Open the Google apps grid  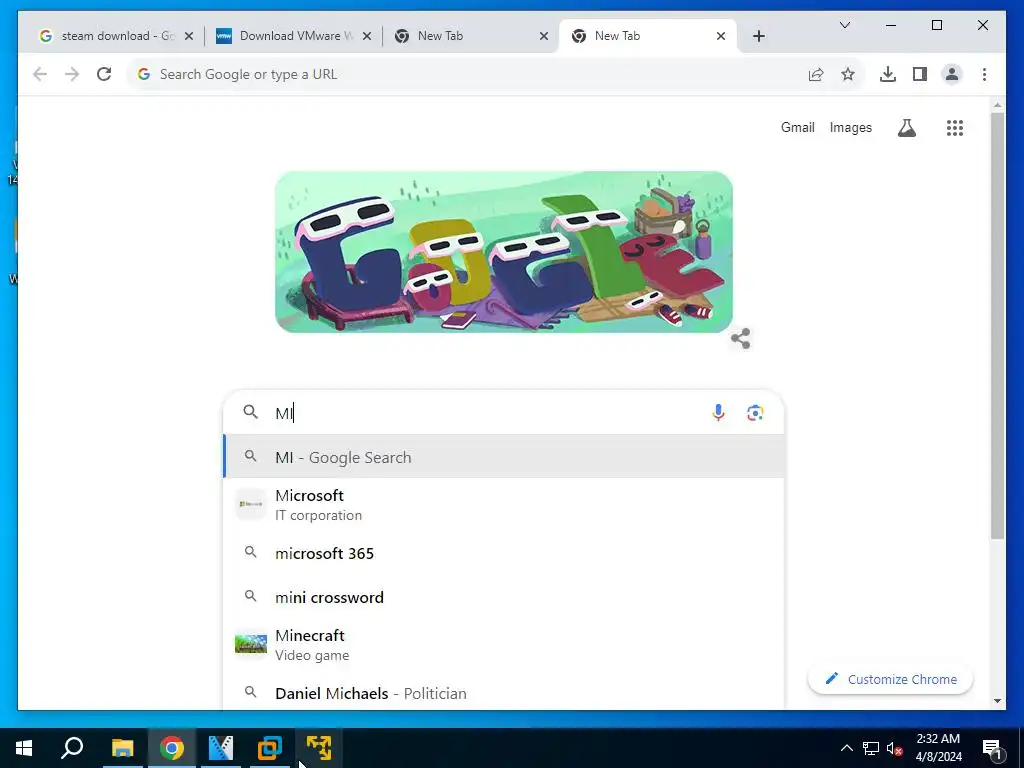point(955,128)
